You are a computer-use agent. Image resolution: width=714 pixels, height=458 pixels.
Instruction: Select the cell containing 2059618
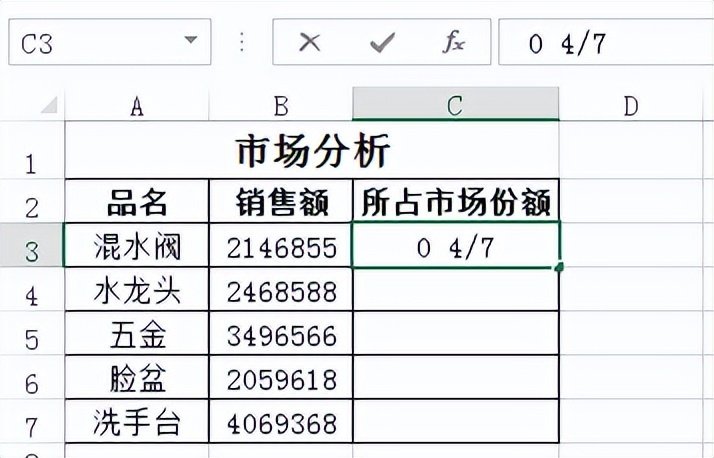[x=281, y=377]
